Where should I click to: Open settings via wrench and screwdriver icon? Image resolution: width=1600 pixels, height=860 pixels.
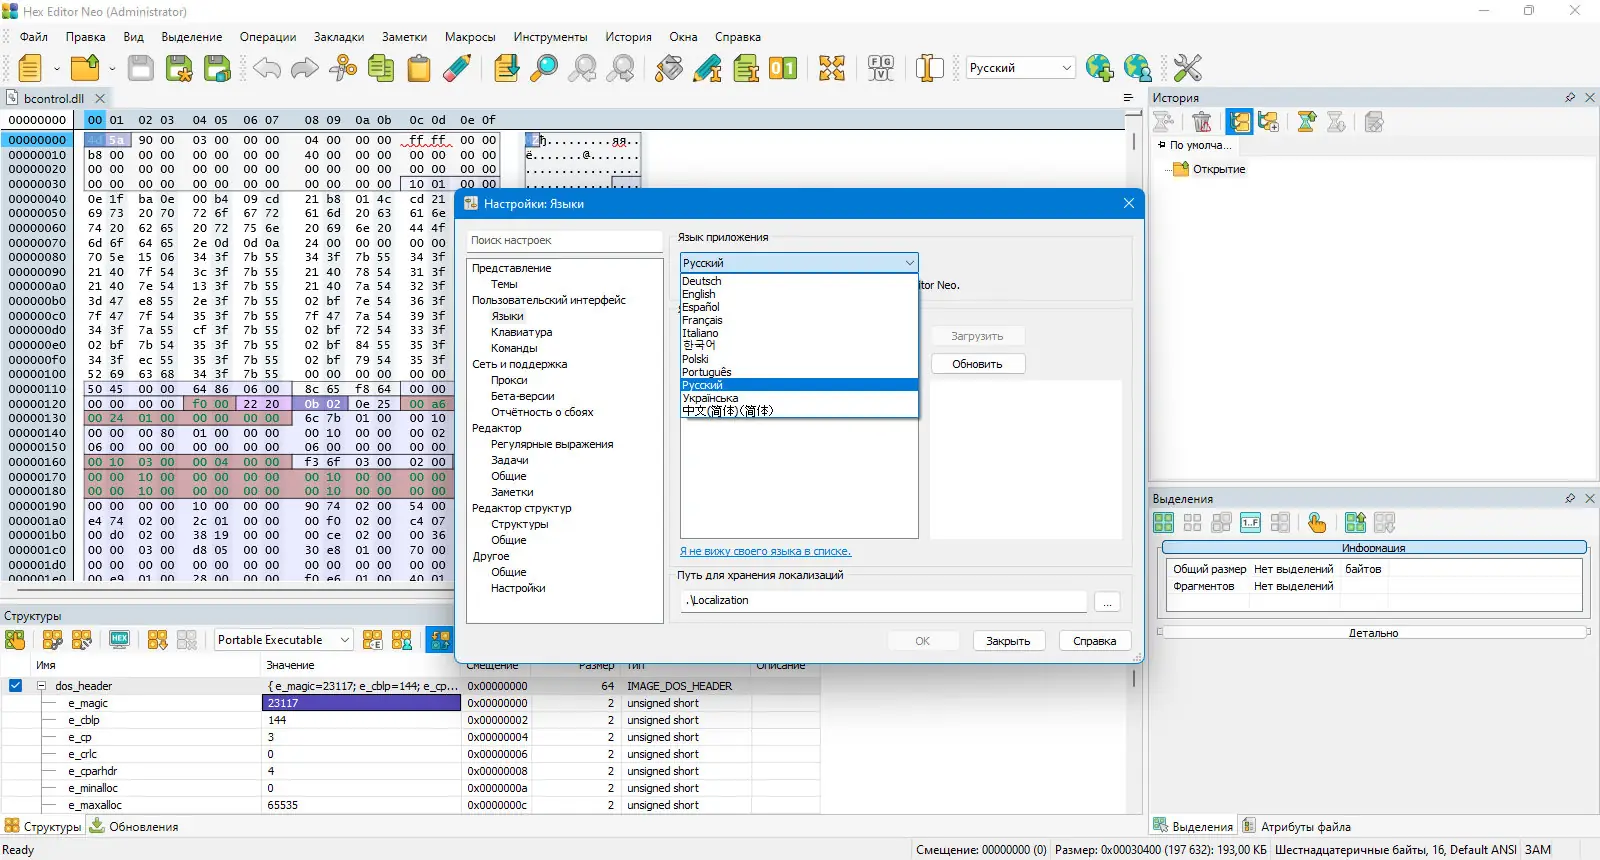point(1187,68)
